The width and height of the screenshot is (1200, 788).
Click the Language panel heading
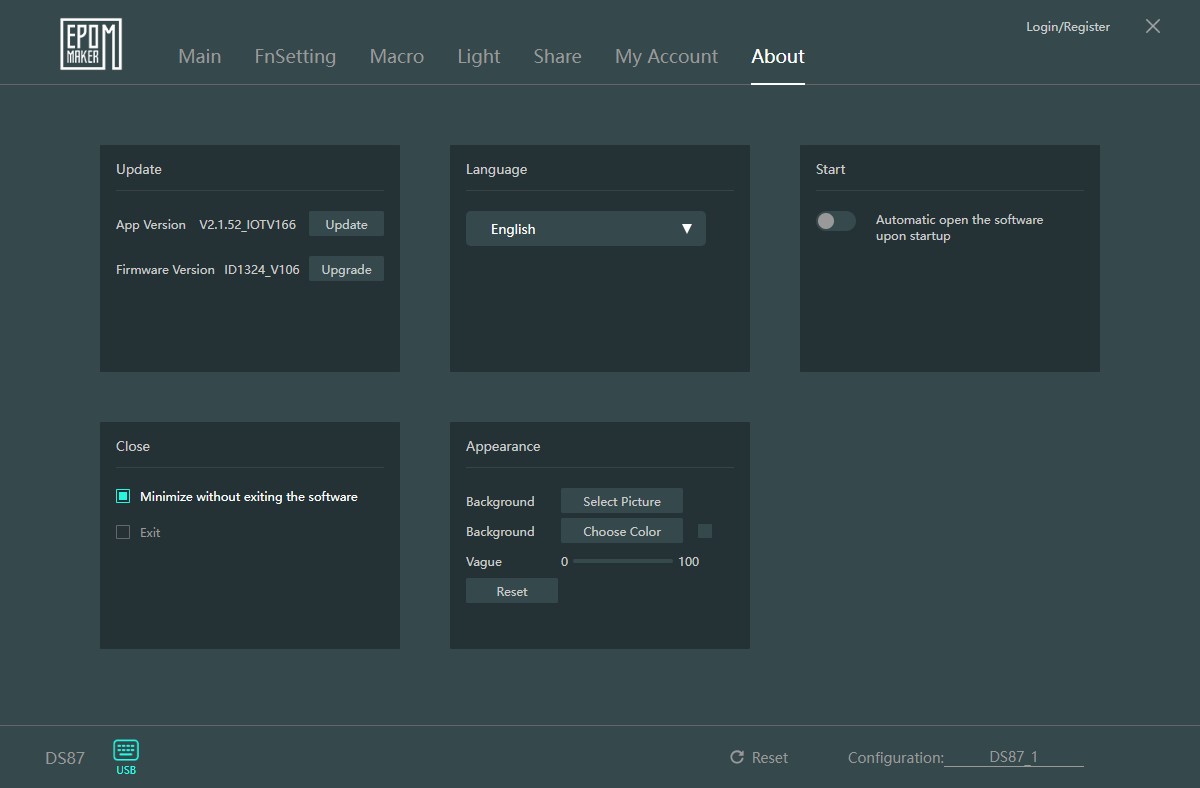point(497,169)
